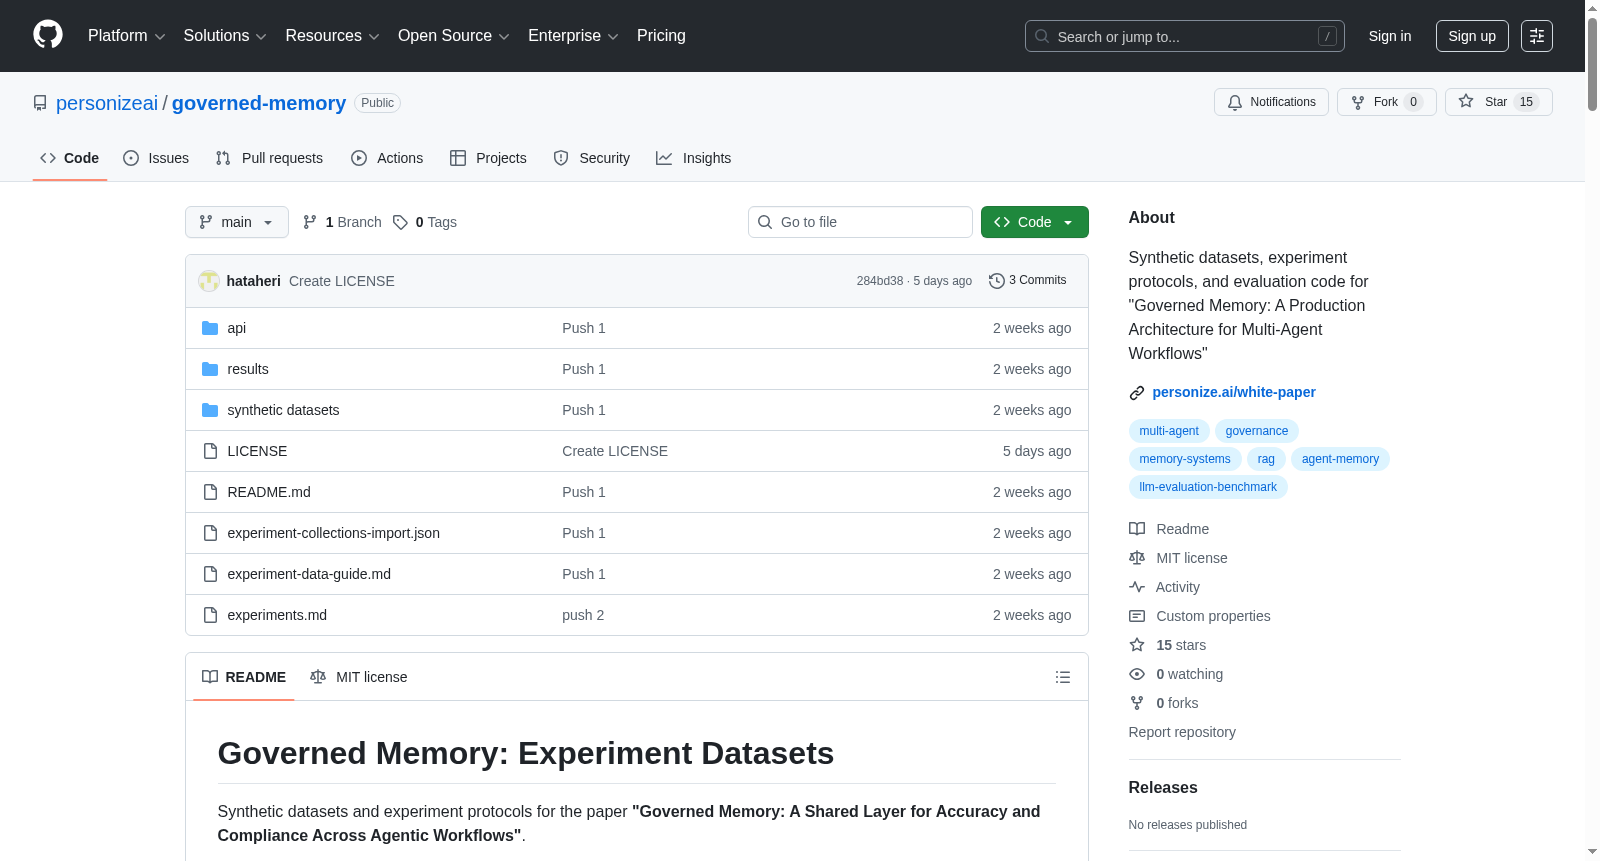
Task: Open the README outline list icon
Action: coord(1063,677)
